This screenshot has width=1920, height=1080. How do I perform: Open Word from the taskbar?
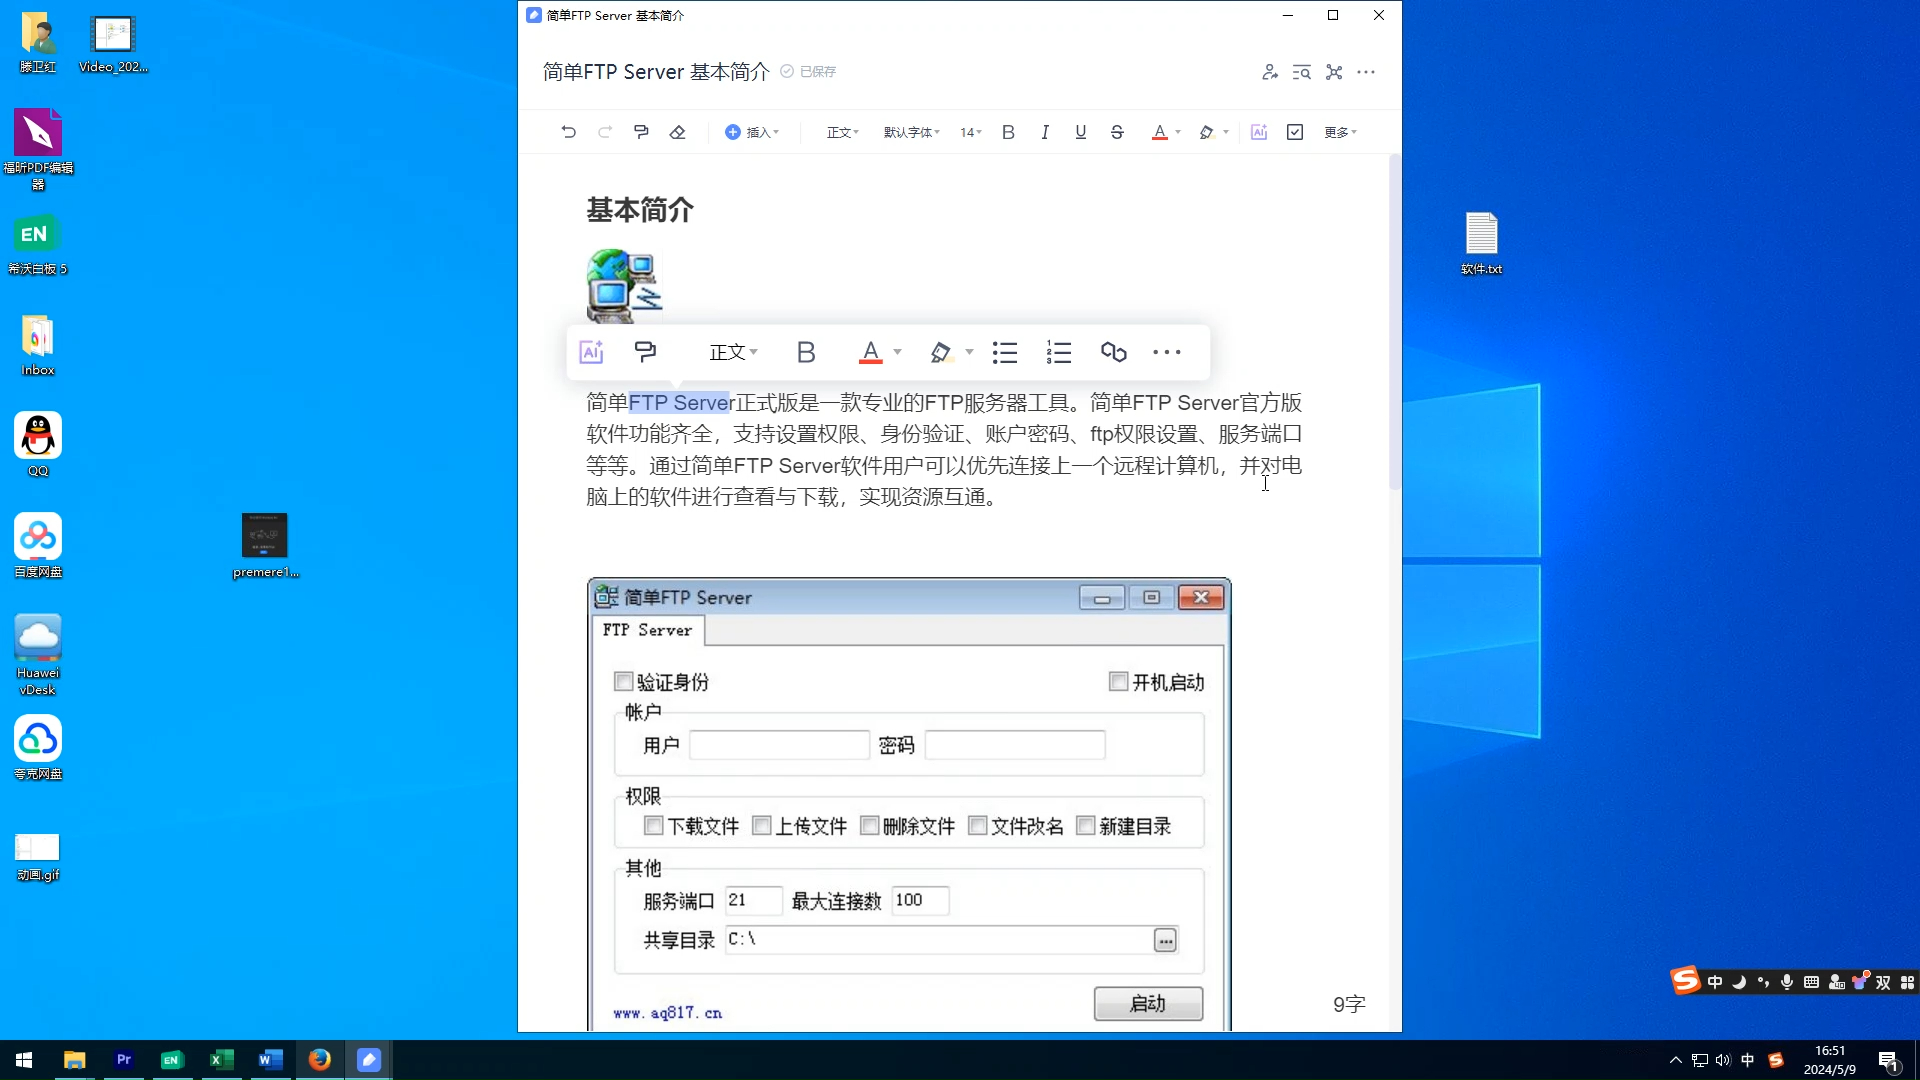coord(271,1060)
